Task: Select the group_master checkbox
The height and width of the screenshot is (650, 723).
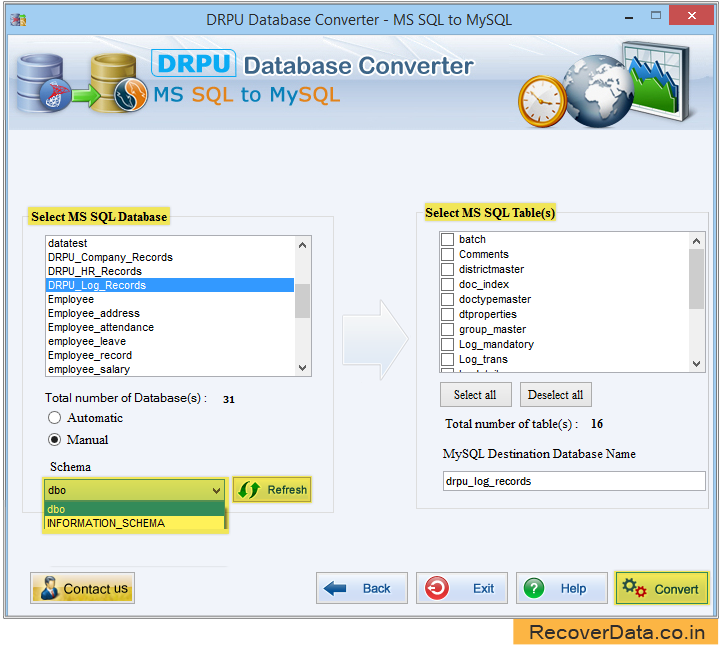Action: 447,330
